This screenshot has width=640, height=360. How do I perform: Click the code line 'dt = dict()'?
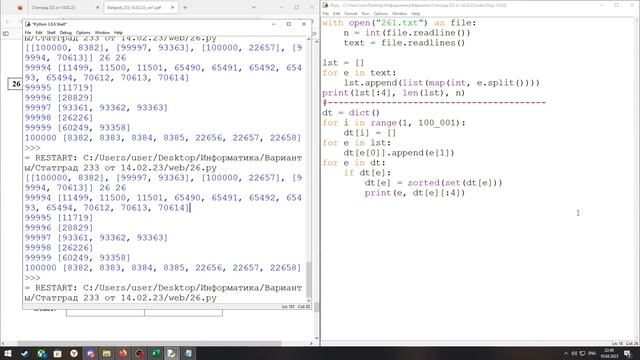click(351, 113)
